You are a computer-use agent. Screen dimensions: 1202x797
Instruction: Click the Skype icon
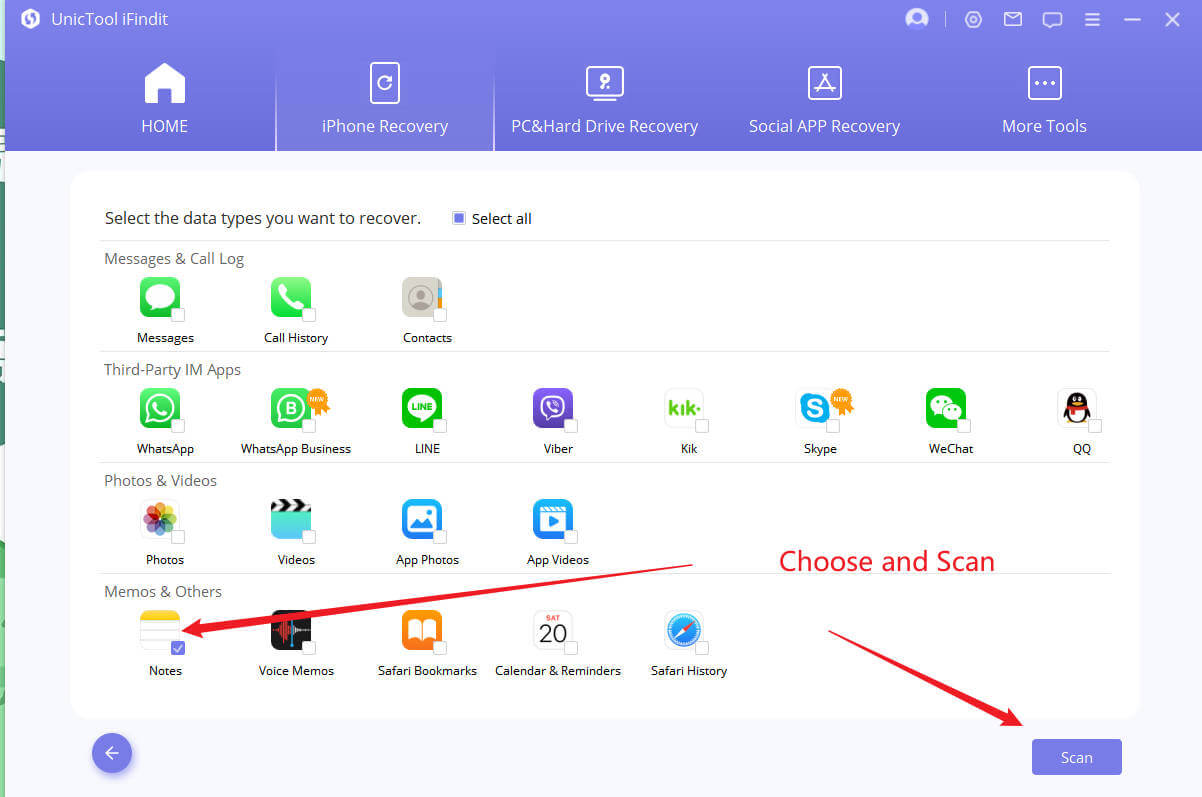pos(815,408)
